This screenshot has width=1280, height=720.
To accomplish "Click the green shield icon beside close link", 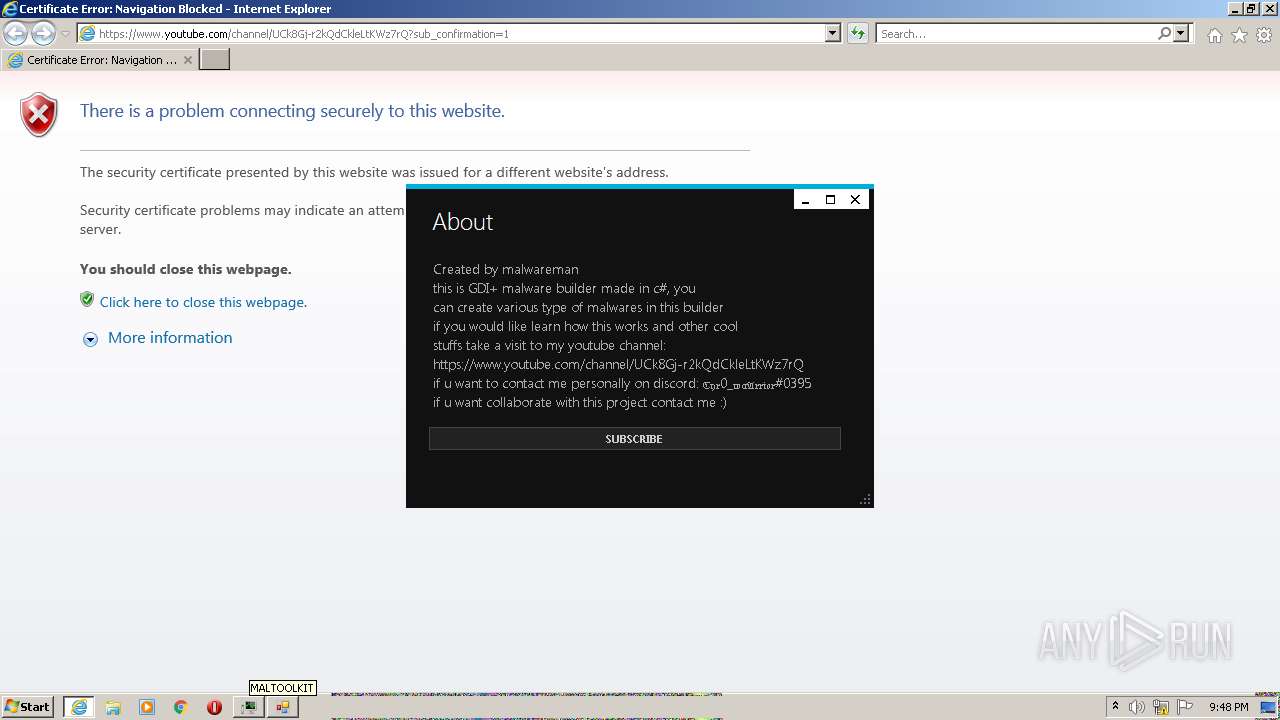I will point(87,299).
